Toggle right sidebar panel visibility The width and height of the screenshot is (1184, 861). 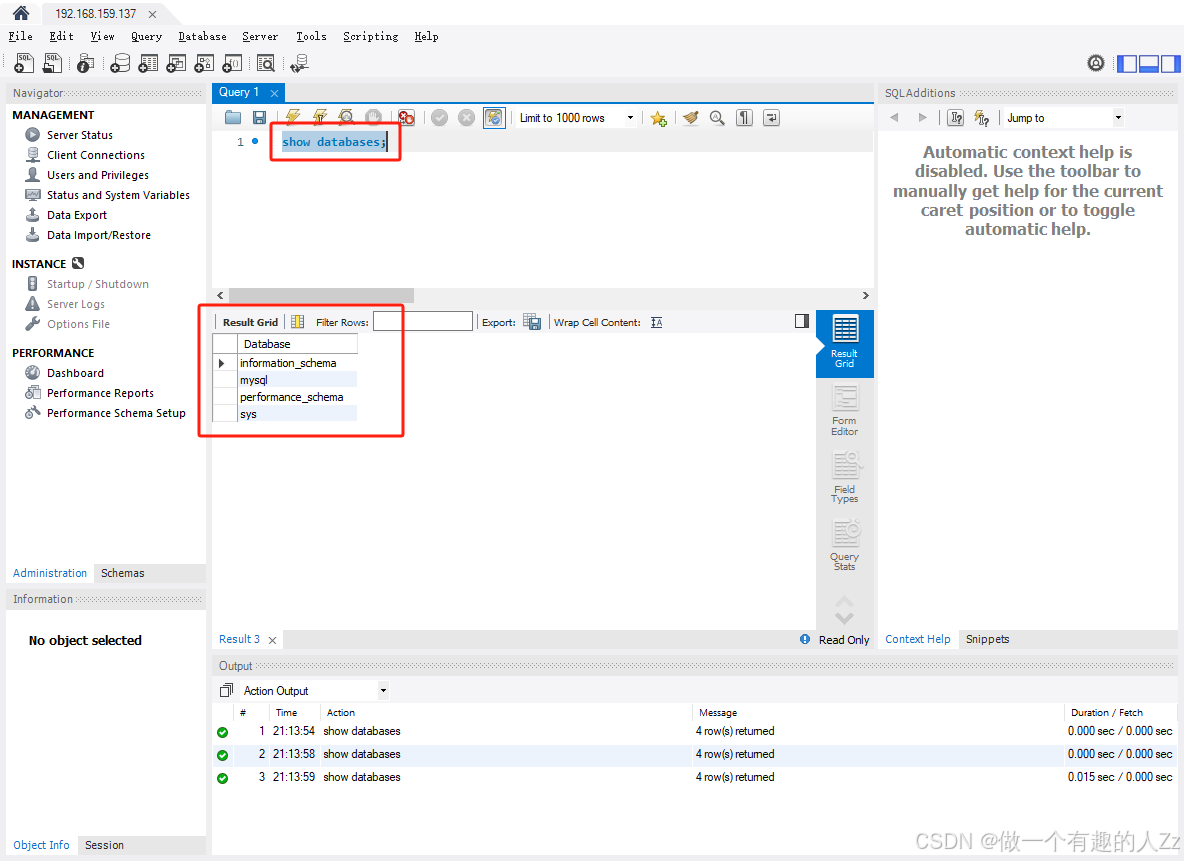point(1170,64)
